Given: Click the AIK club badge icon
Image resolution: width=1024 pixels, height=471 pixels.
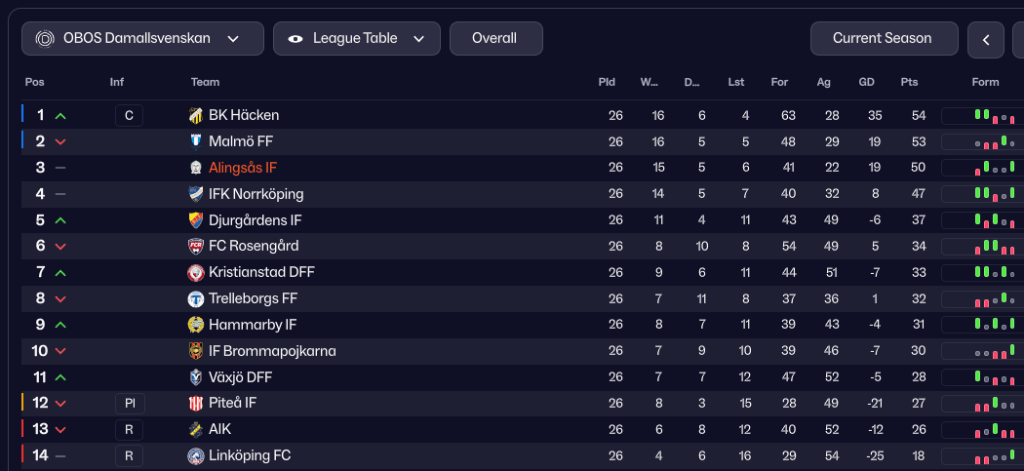Looking at the screenshot, I should coord(196,429).
